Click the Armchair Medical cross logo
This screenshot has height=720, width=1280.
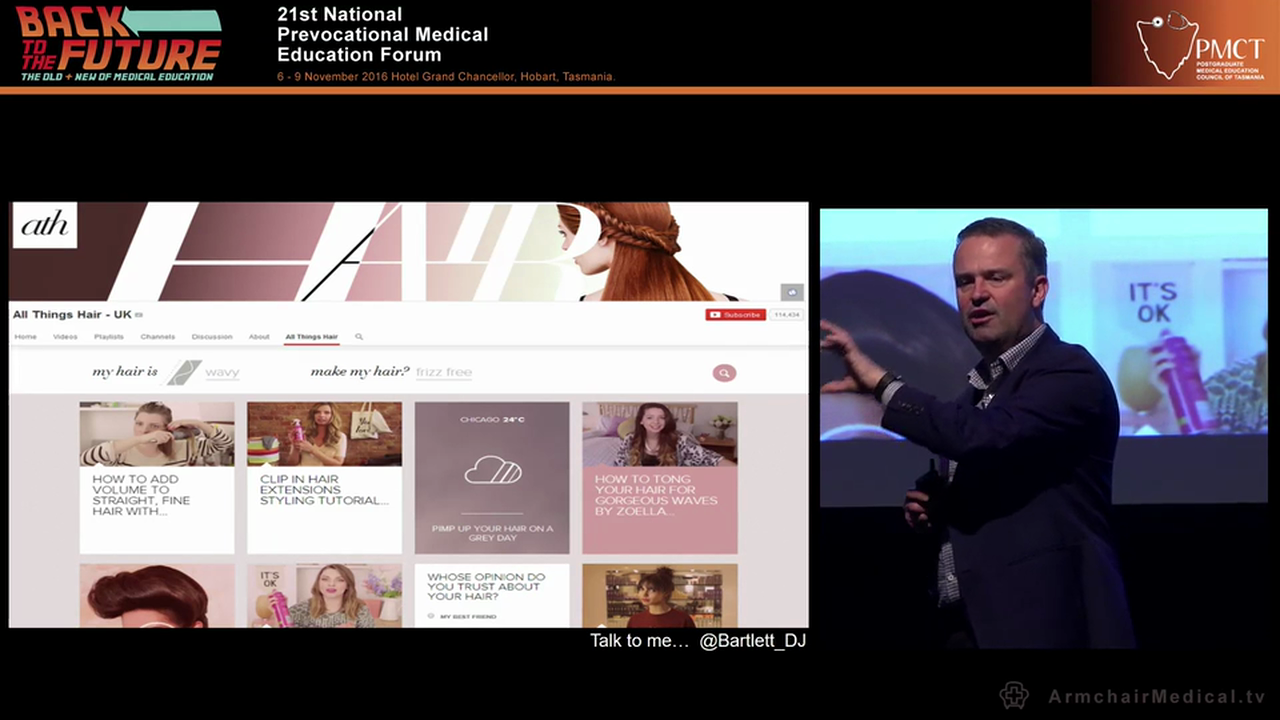point(1014,696)
